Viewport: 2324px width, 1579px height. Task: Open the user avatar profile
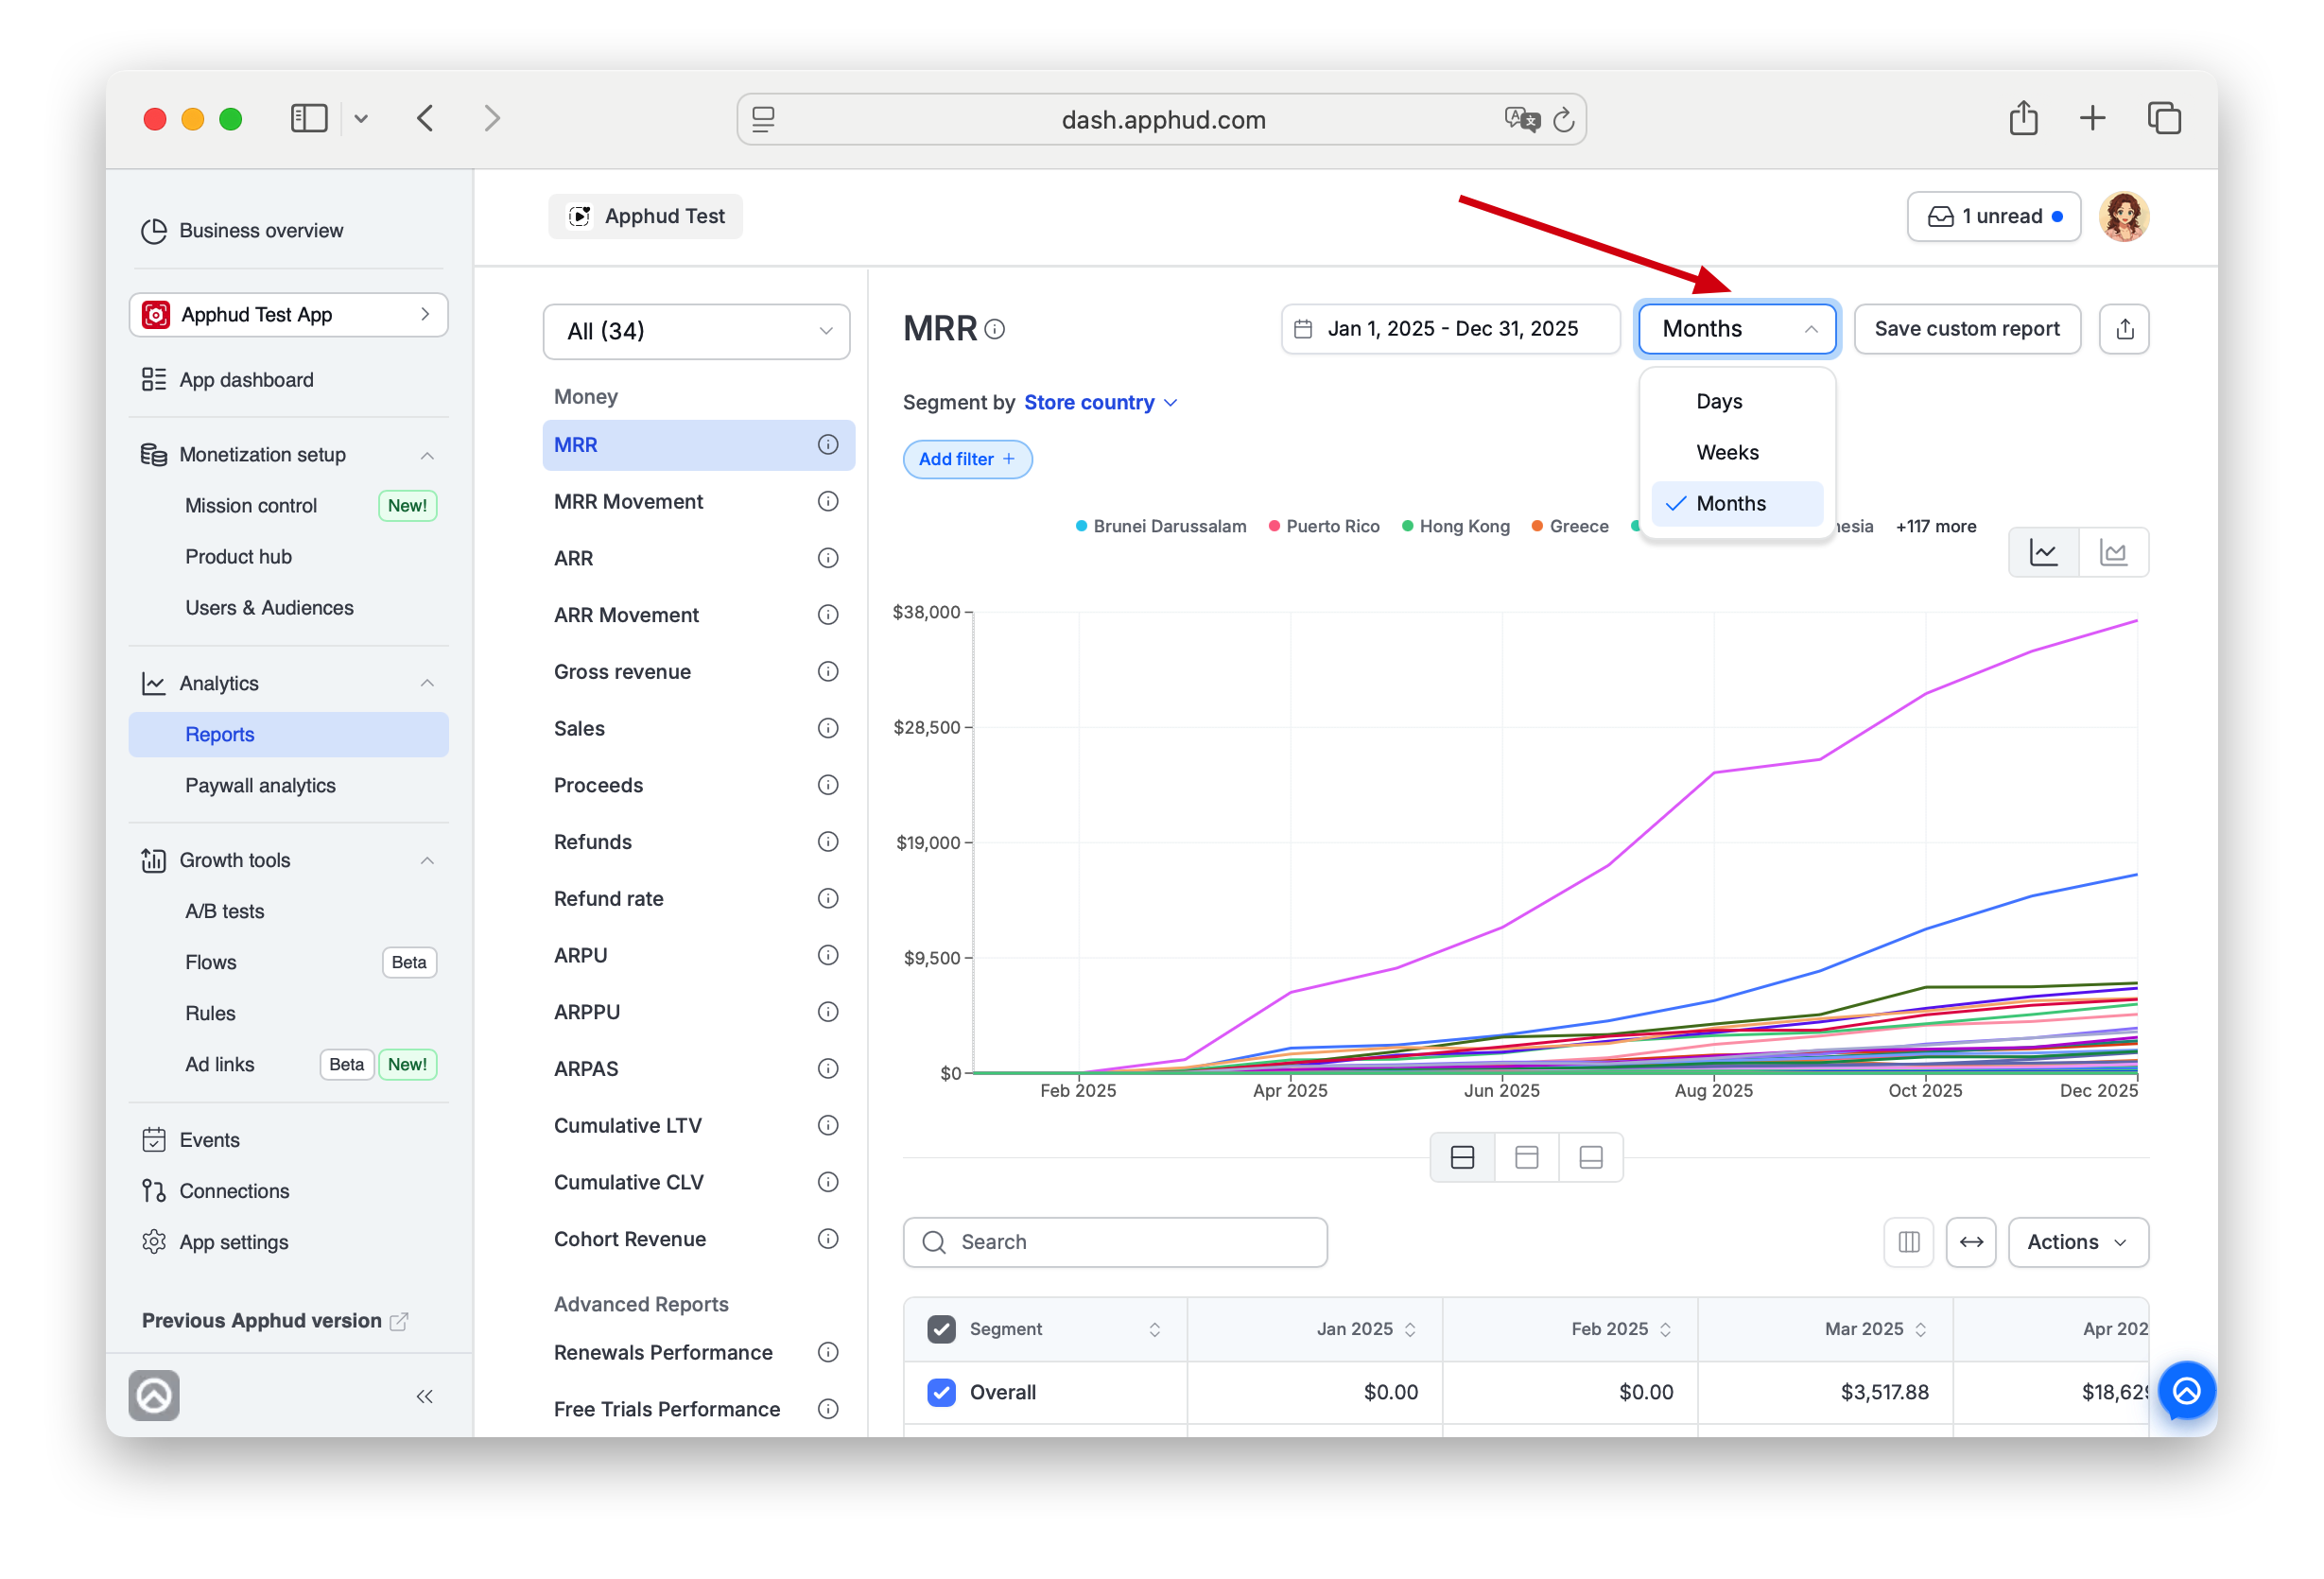[2123, 217]
